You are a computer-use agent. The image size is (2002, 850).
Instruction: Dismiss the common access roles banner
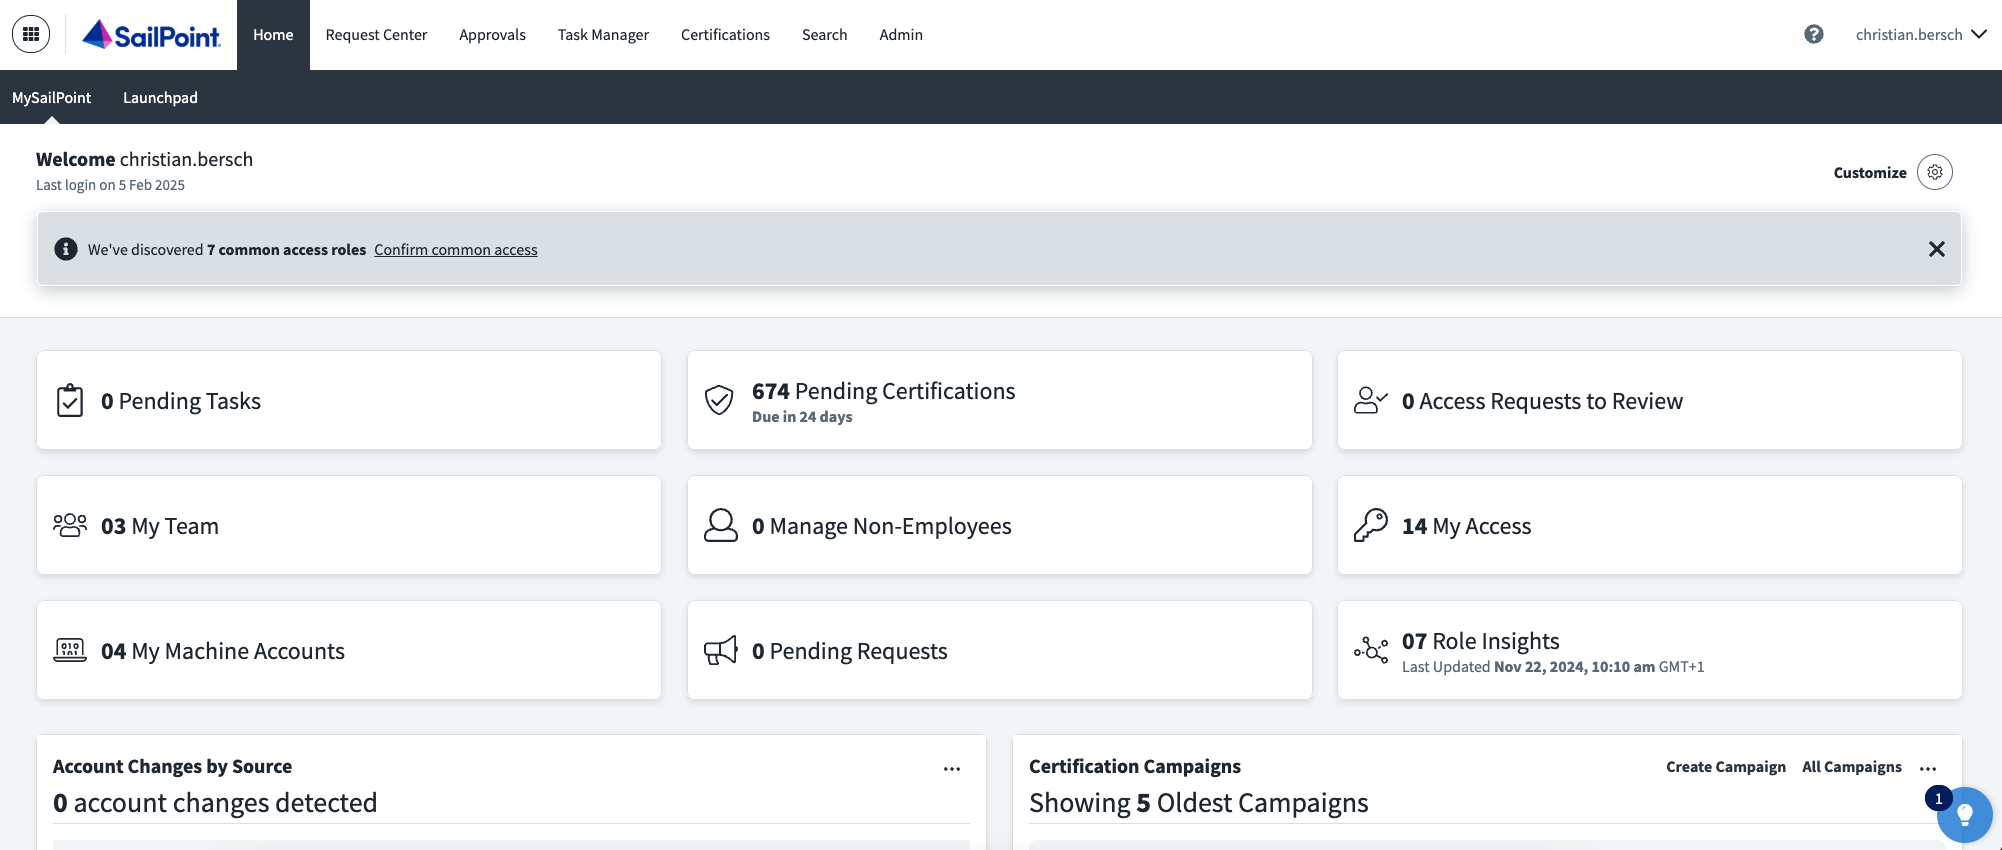click(x=1936, y=249)
